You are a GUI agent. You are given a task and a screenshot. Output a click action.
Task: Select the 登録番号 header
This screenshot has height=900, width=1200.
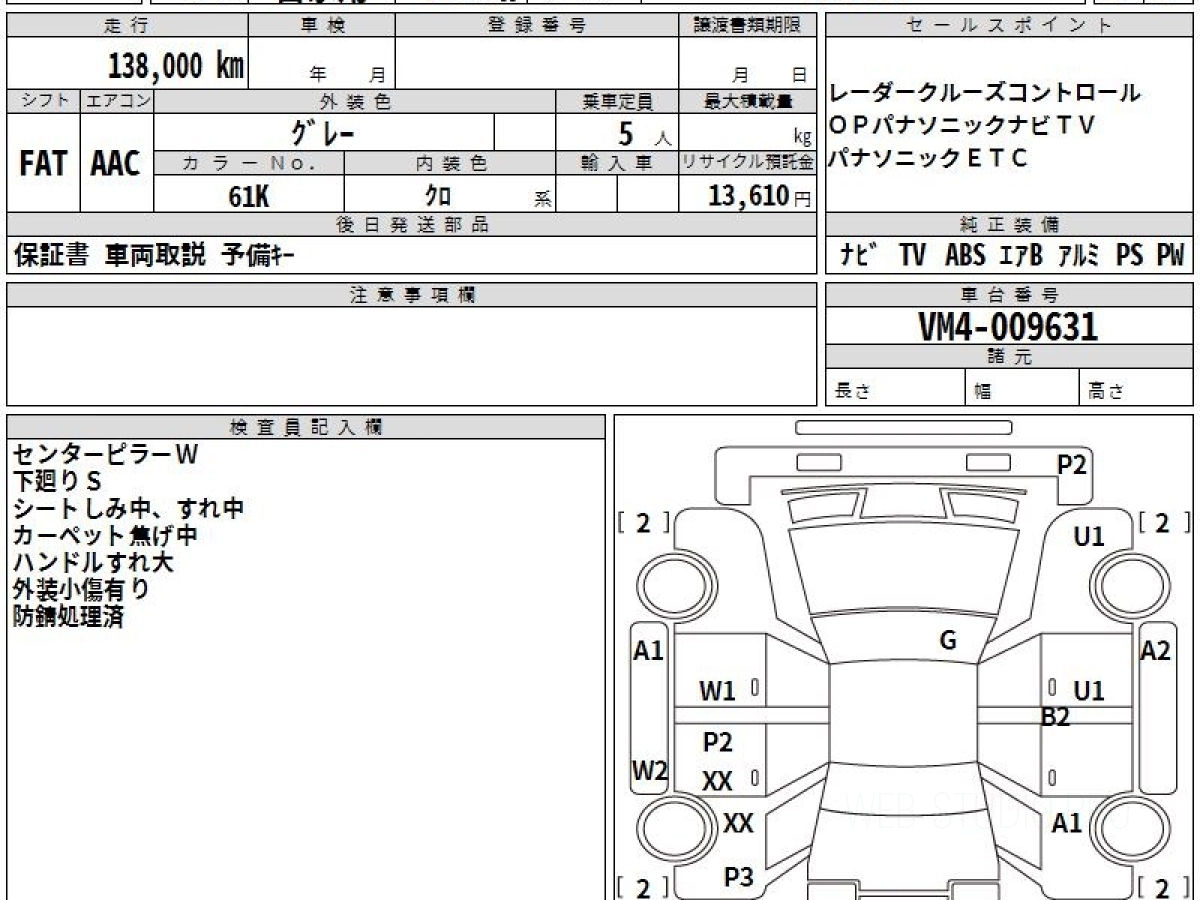[536, 26]
